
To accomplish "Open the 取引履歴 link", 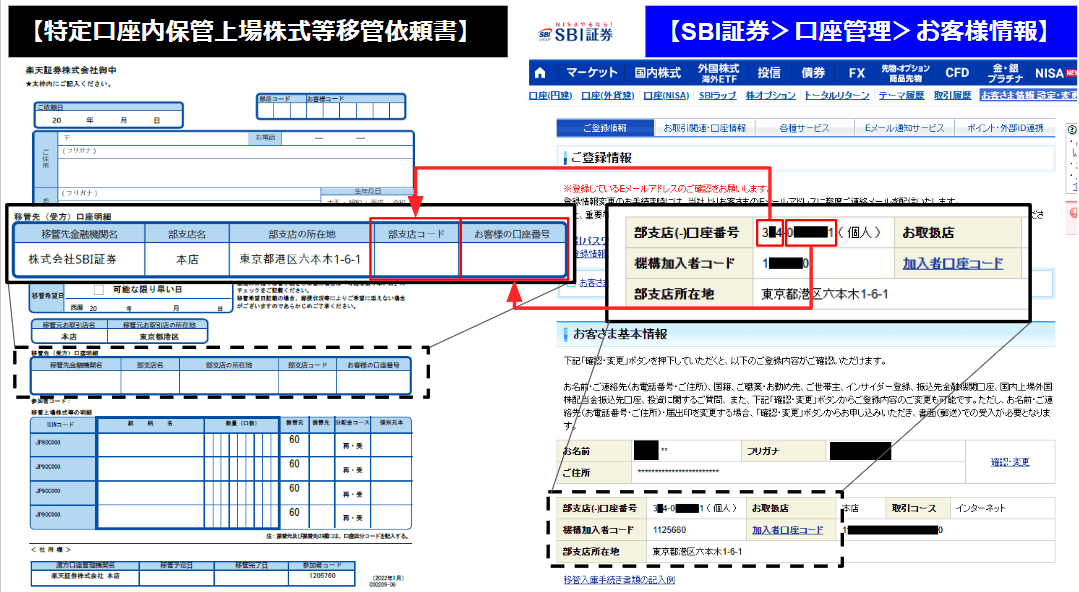I will (x=952, y=96).
